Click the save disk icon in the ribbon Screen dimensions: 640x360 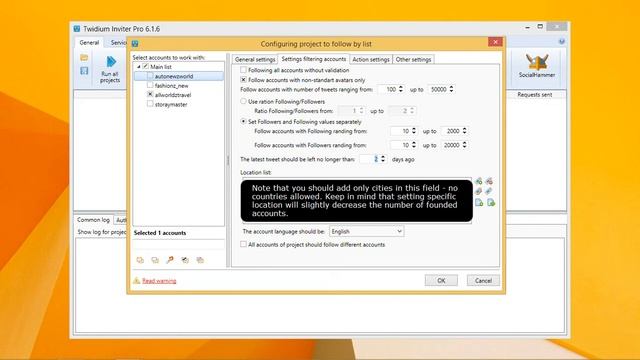click(84, 71)
